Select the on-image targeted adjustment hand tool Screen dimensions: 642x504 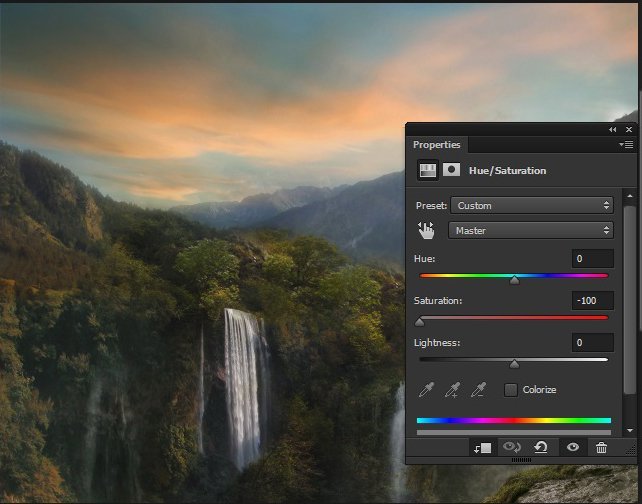point(427,230)
